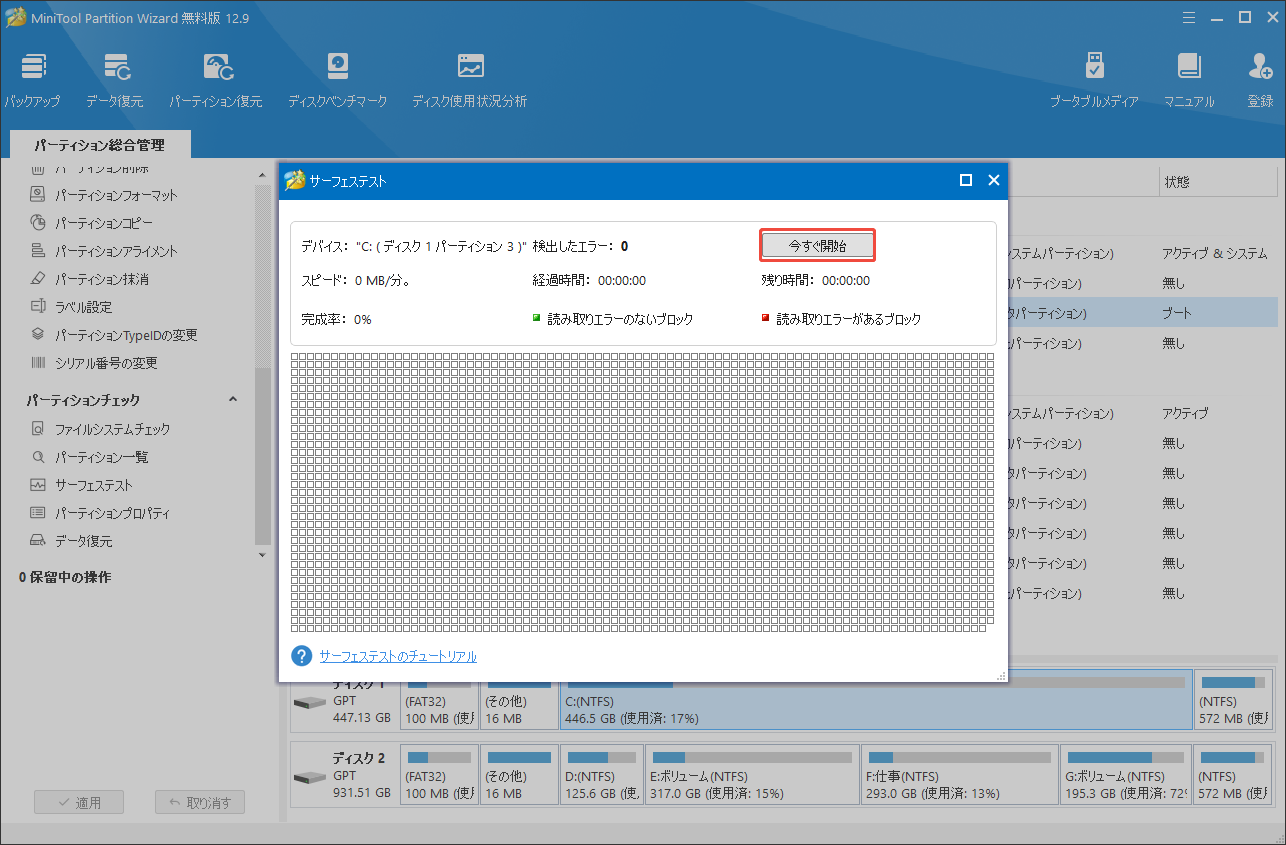Select パーティションTypeIDの変更 in sidebar
The width and height of the screenshot is (1286, 845).
pos(114,335)
